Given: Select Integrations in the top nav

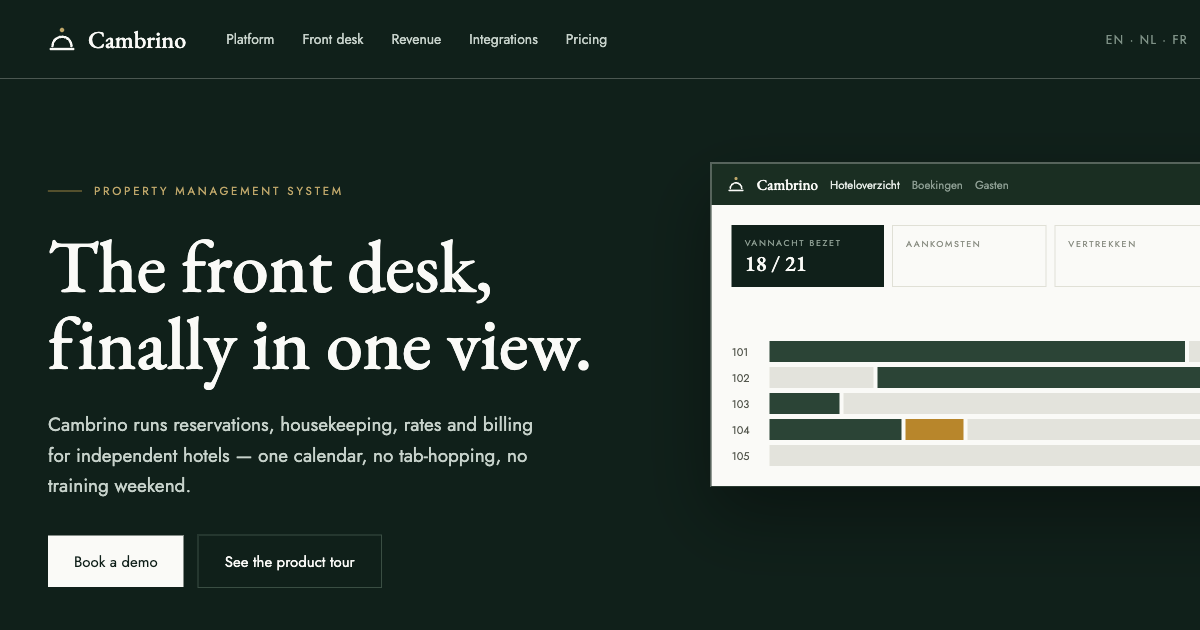Looking at the screenshot, I should pos(503,40).
